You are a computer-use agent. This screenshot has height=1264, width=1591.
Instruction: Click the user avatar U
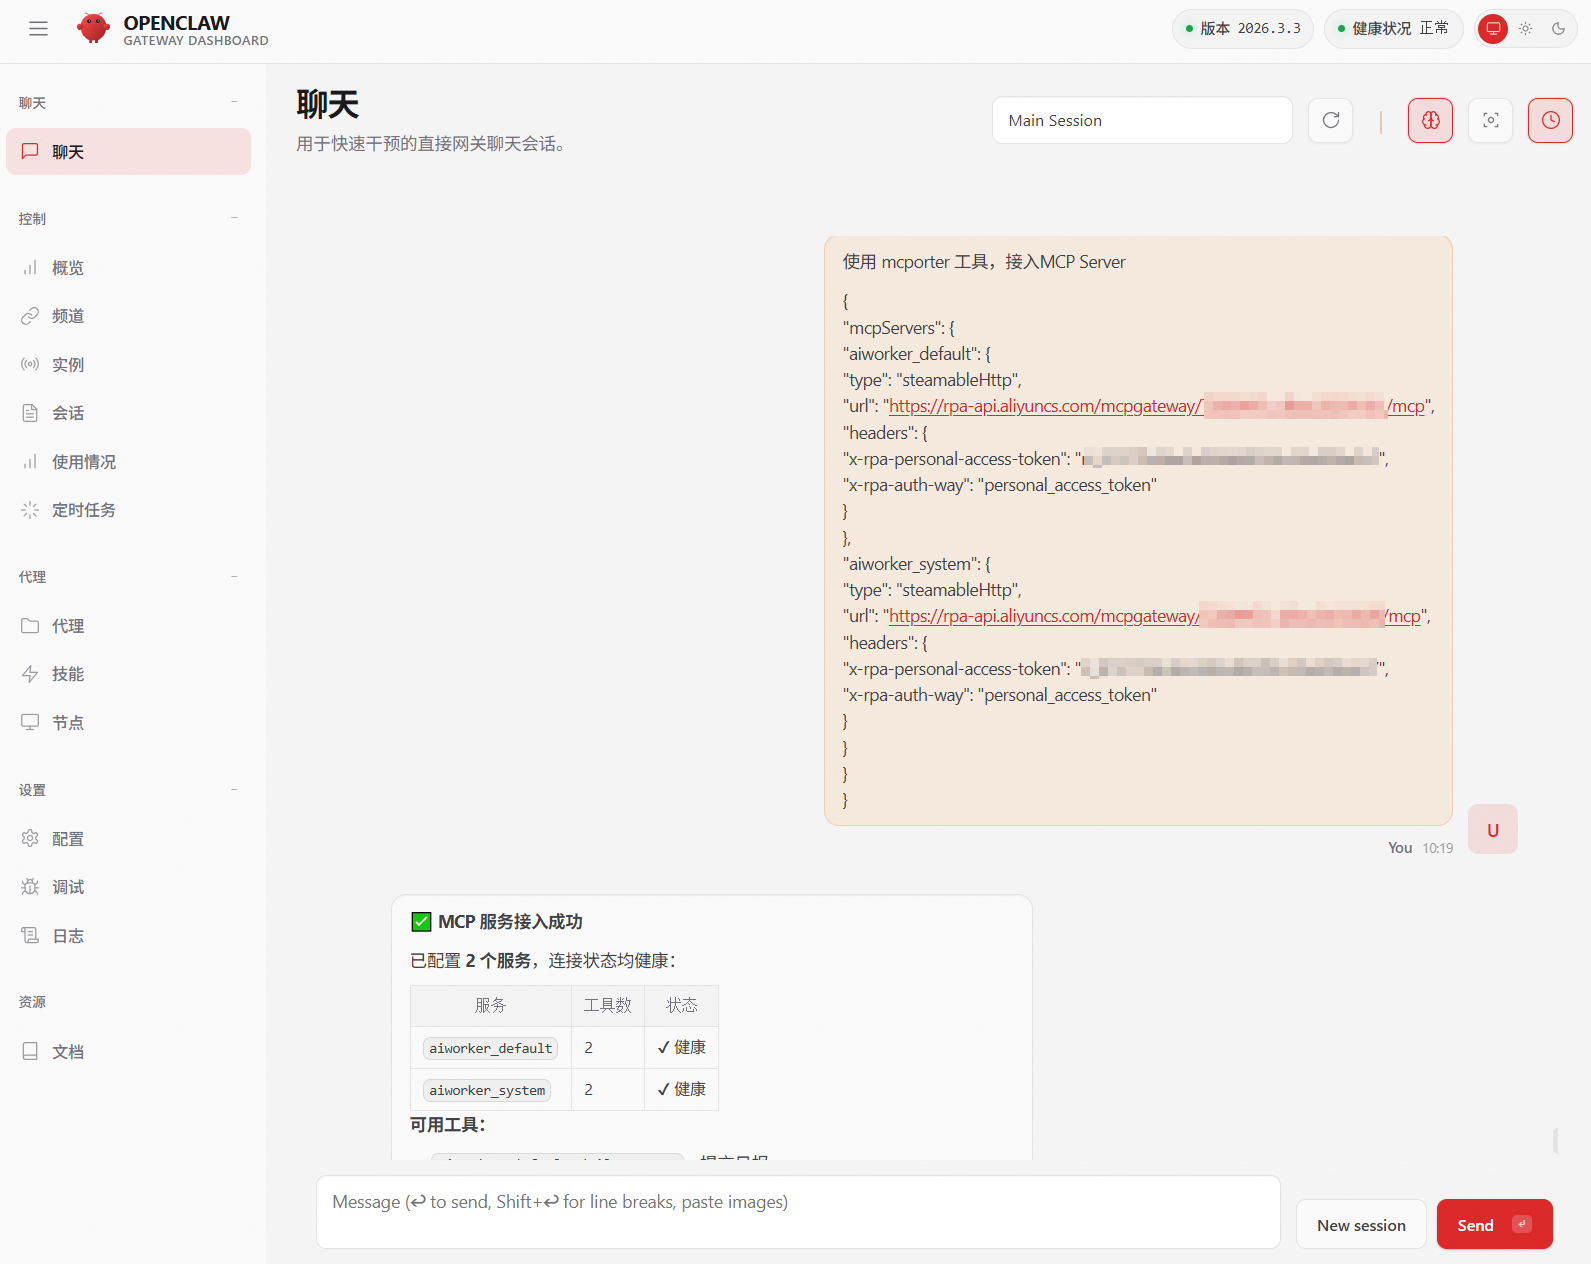pos(1493,829)
